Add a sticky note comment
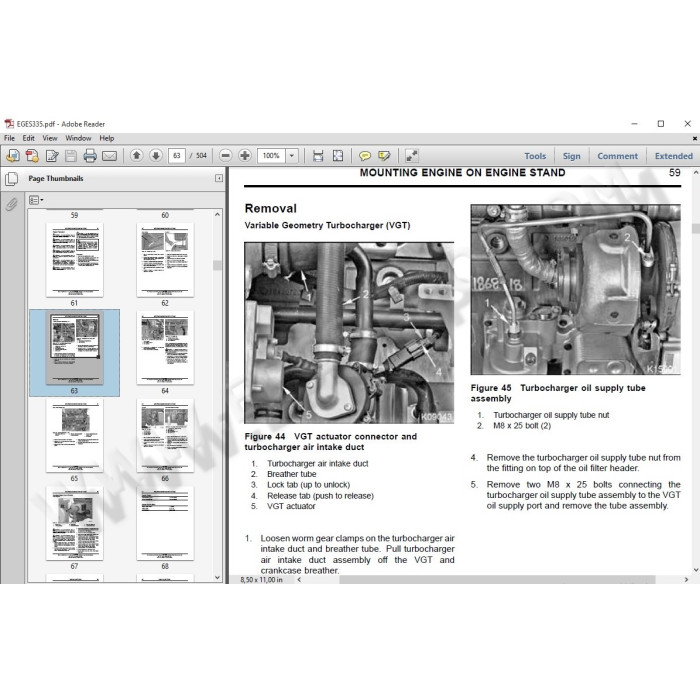 tap(365, 156)
